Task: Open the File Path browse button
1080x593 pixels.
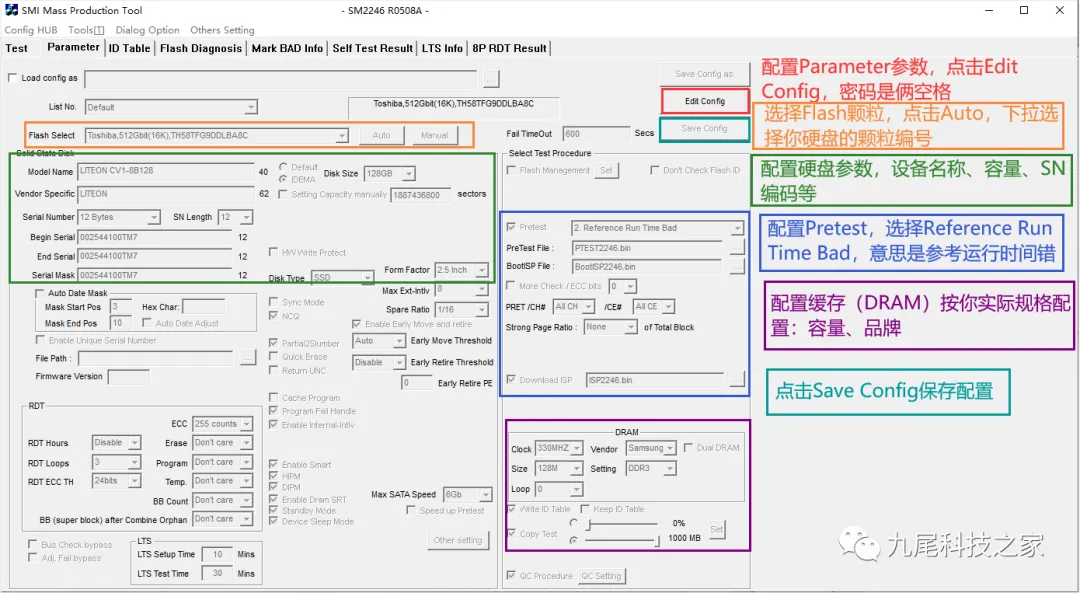Action: pyautogui.click(x=248, y=358)
